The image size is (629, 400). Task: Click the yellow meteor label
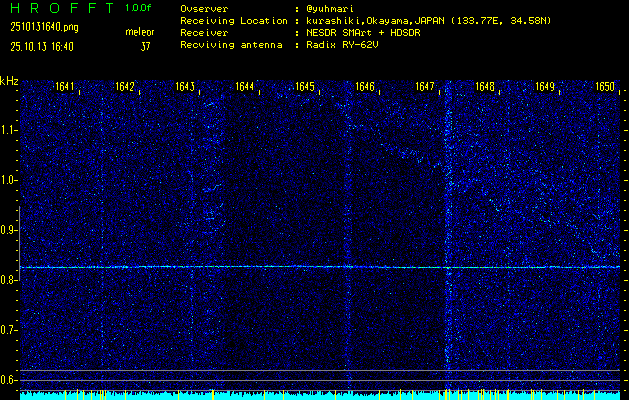(140, 32)
